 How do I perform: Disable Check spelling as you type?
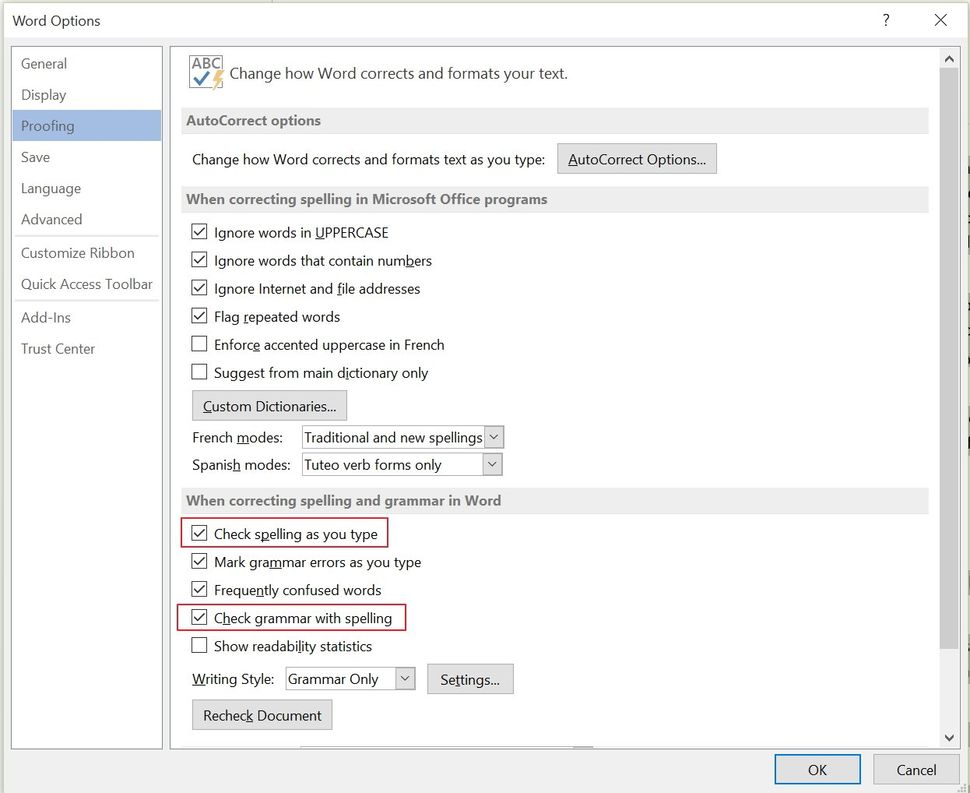(199, 533)
